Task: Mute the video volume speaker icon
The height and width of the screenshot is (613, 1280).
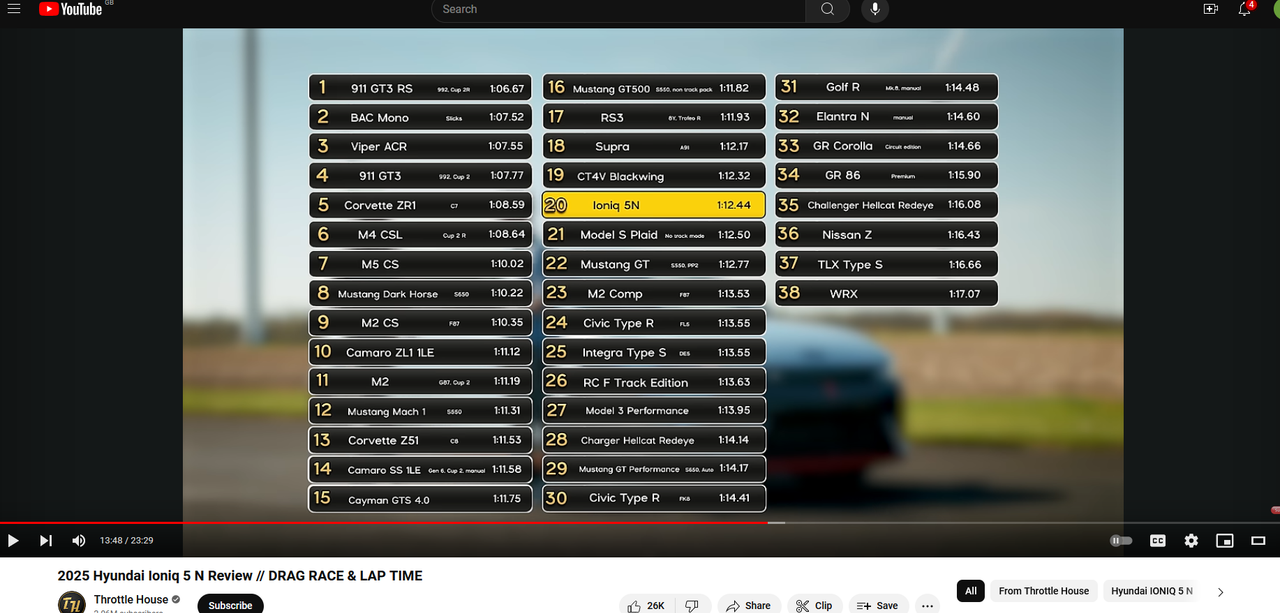Action: pyautogui.click(x=79, y=540)
